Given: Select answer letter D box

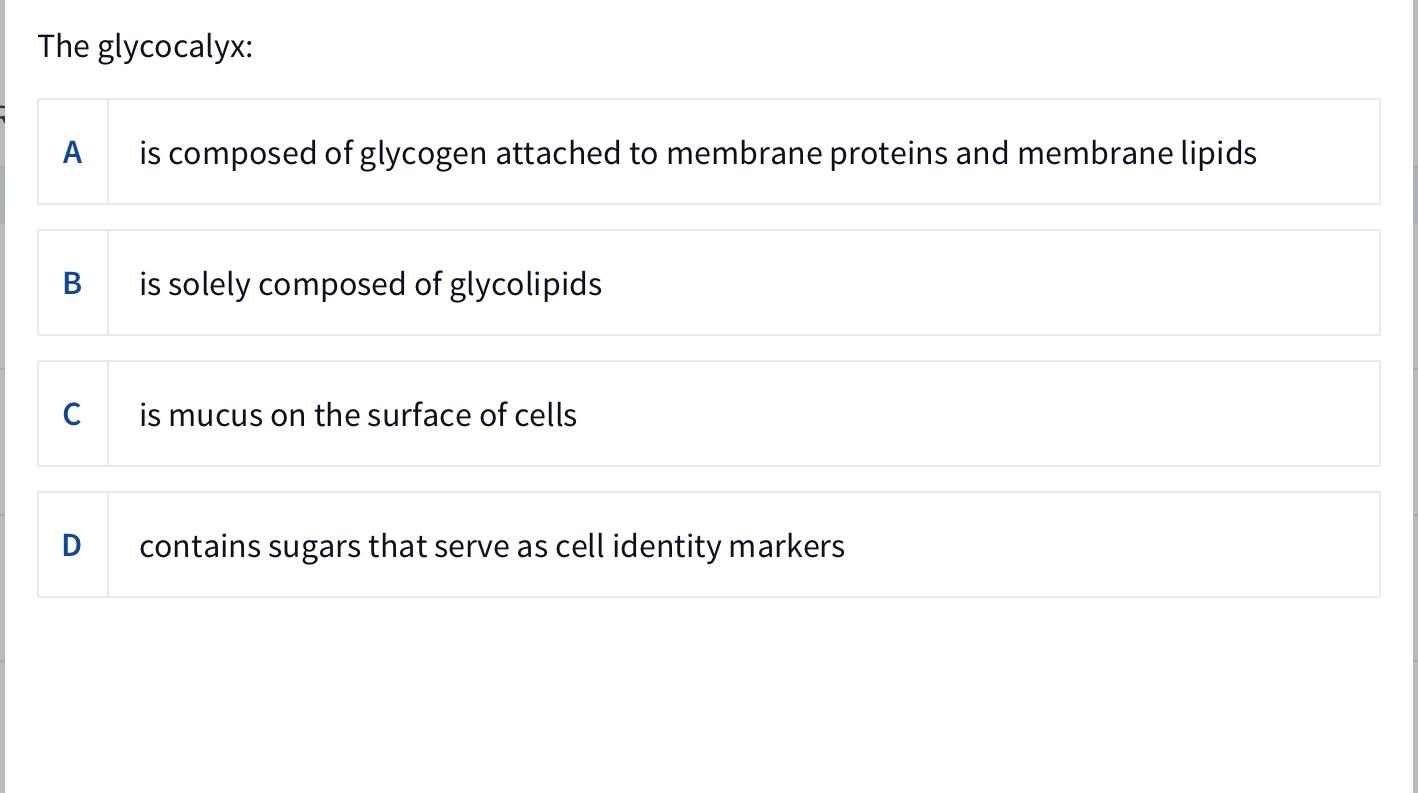Looking at the screenshot, I should point(72,545).
